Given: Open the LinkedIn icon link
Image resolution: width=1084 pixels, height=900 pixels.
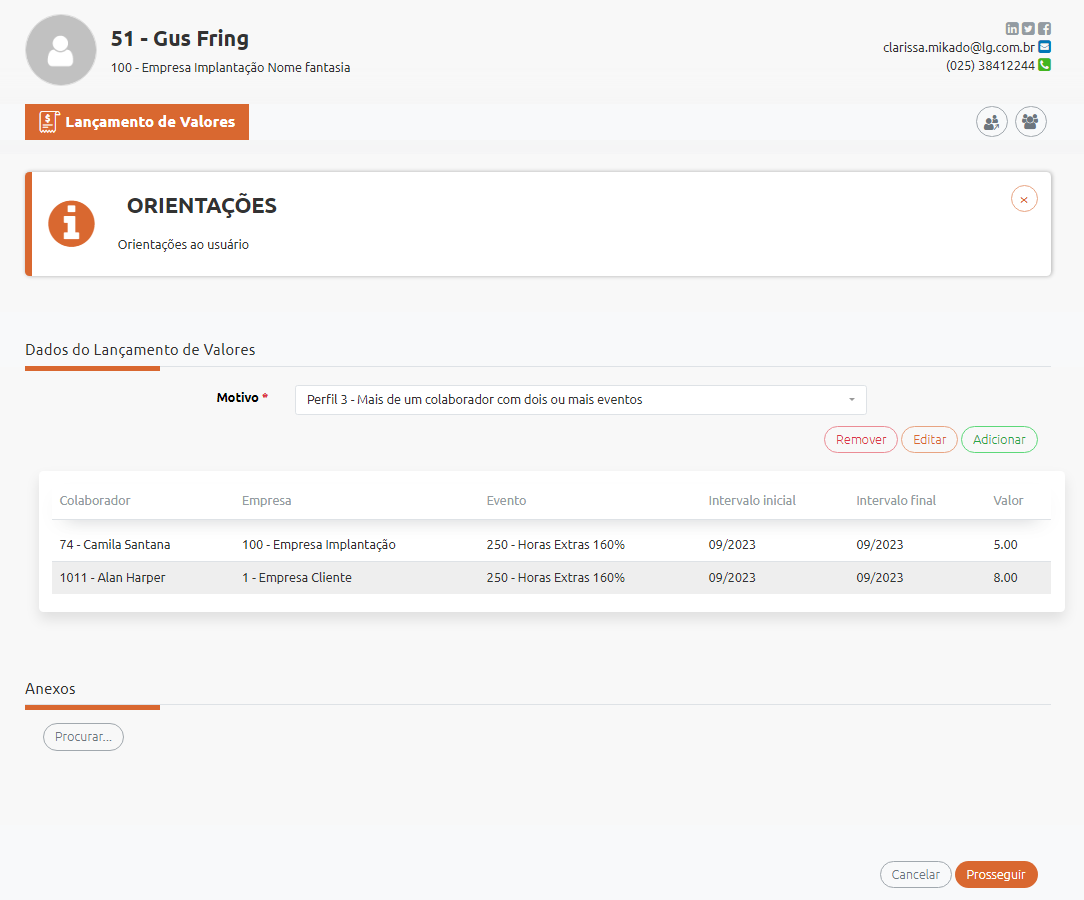Looking at the screenshot, I should pyautogui.click(x=1012, y=28).
